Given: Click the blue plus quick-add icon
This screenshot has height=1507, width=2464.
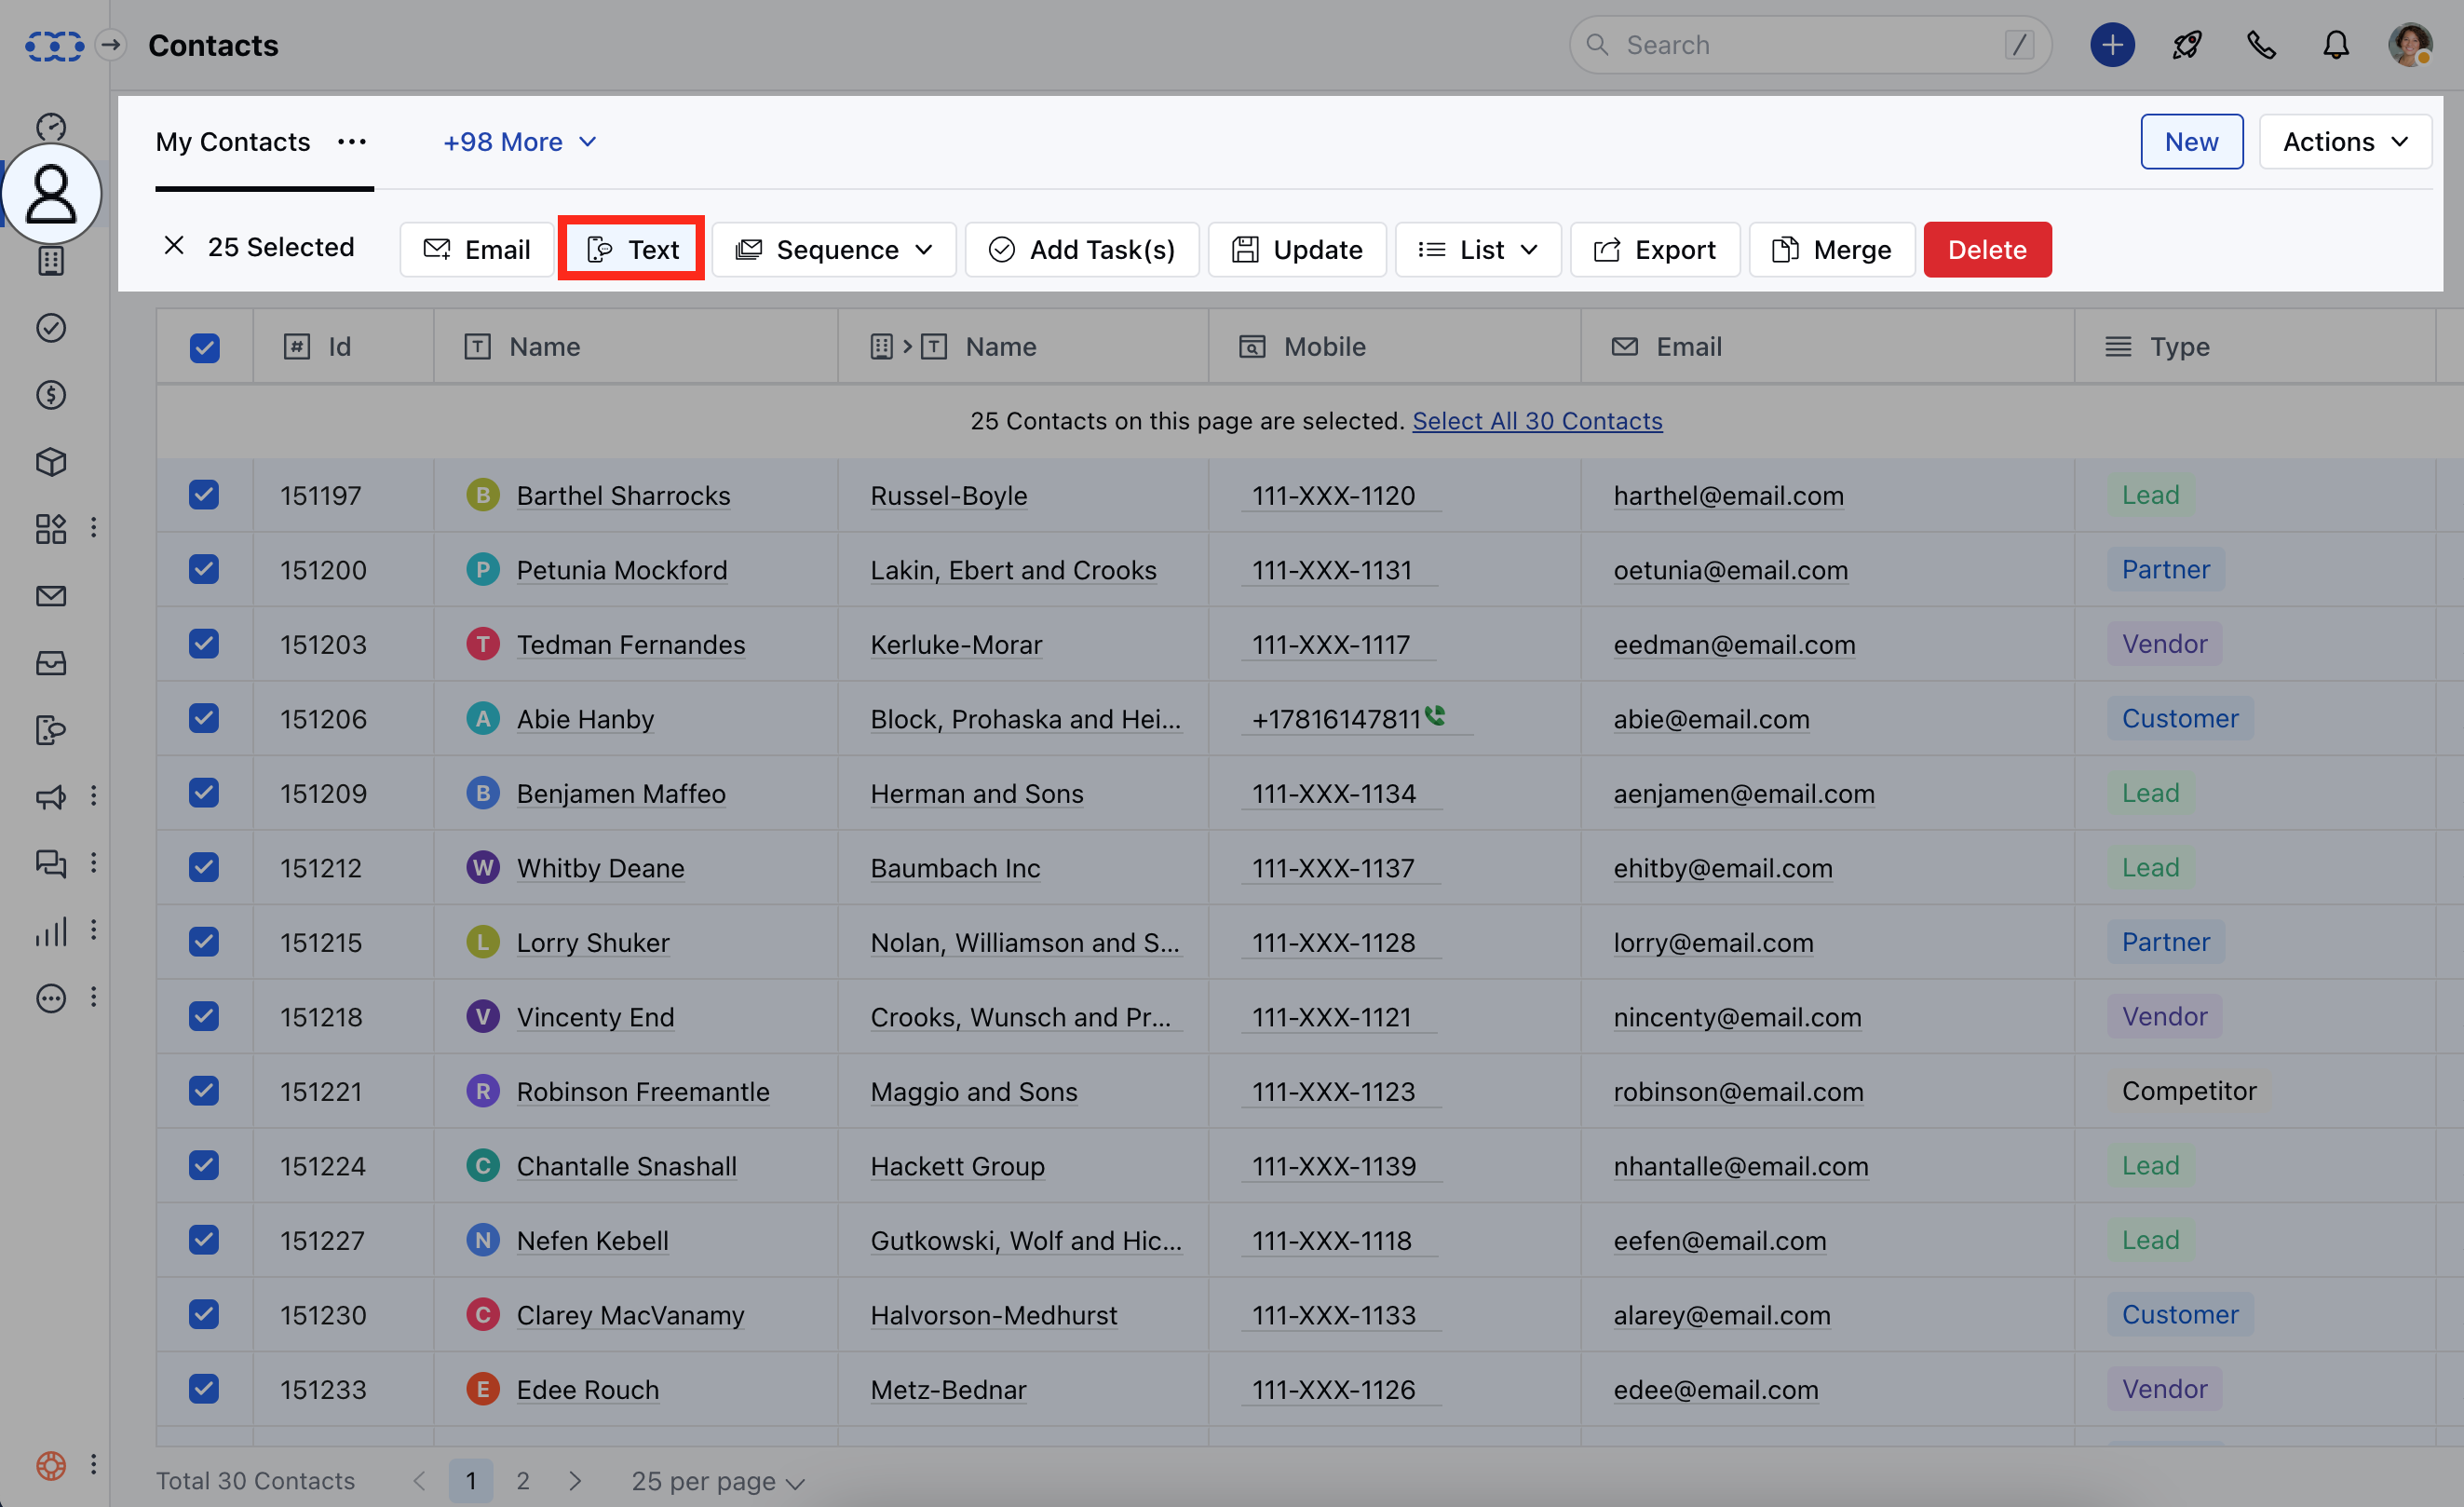Looking at the screenshot, I should (2111, 45).
